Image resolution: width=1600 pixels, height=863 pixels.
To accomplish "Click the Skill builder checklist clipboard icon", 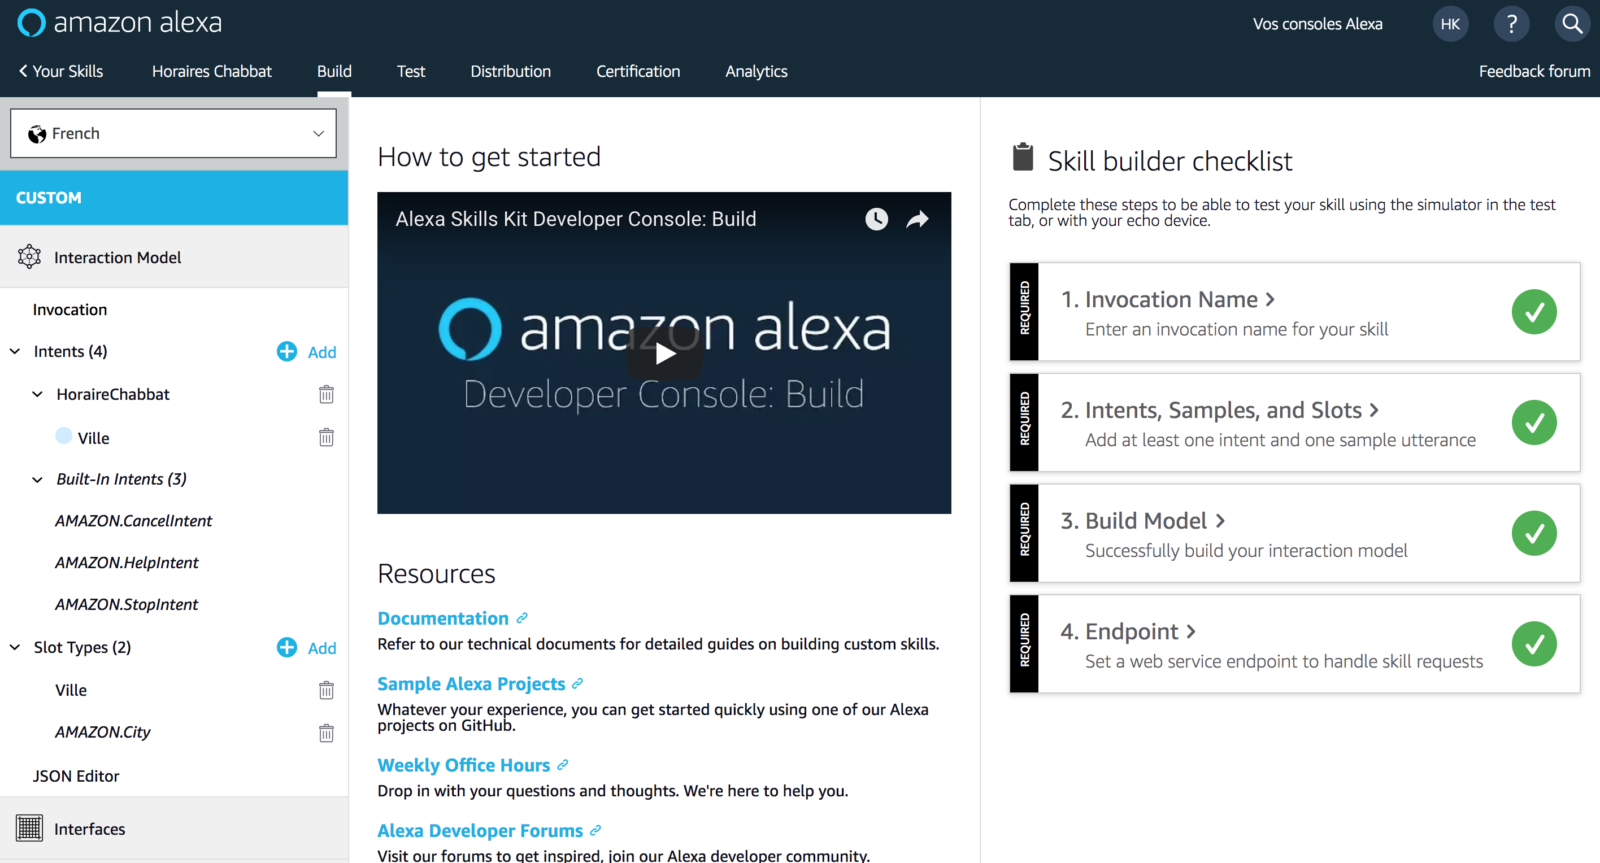I will (x=1022, y=157).
